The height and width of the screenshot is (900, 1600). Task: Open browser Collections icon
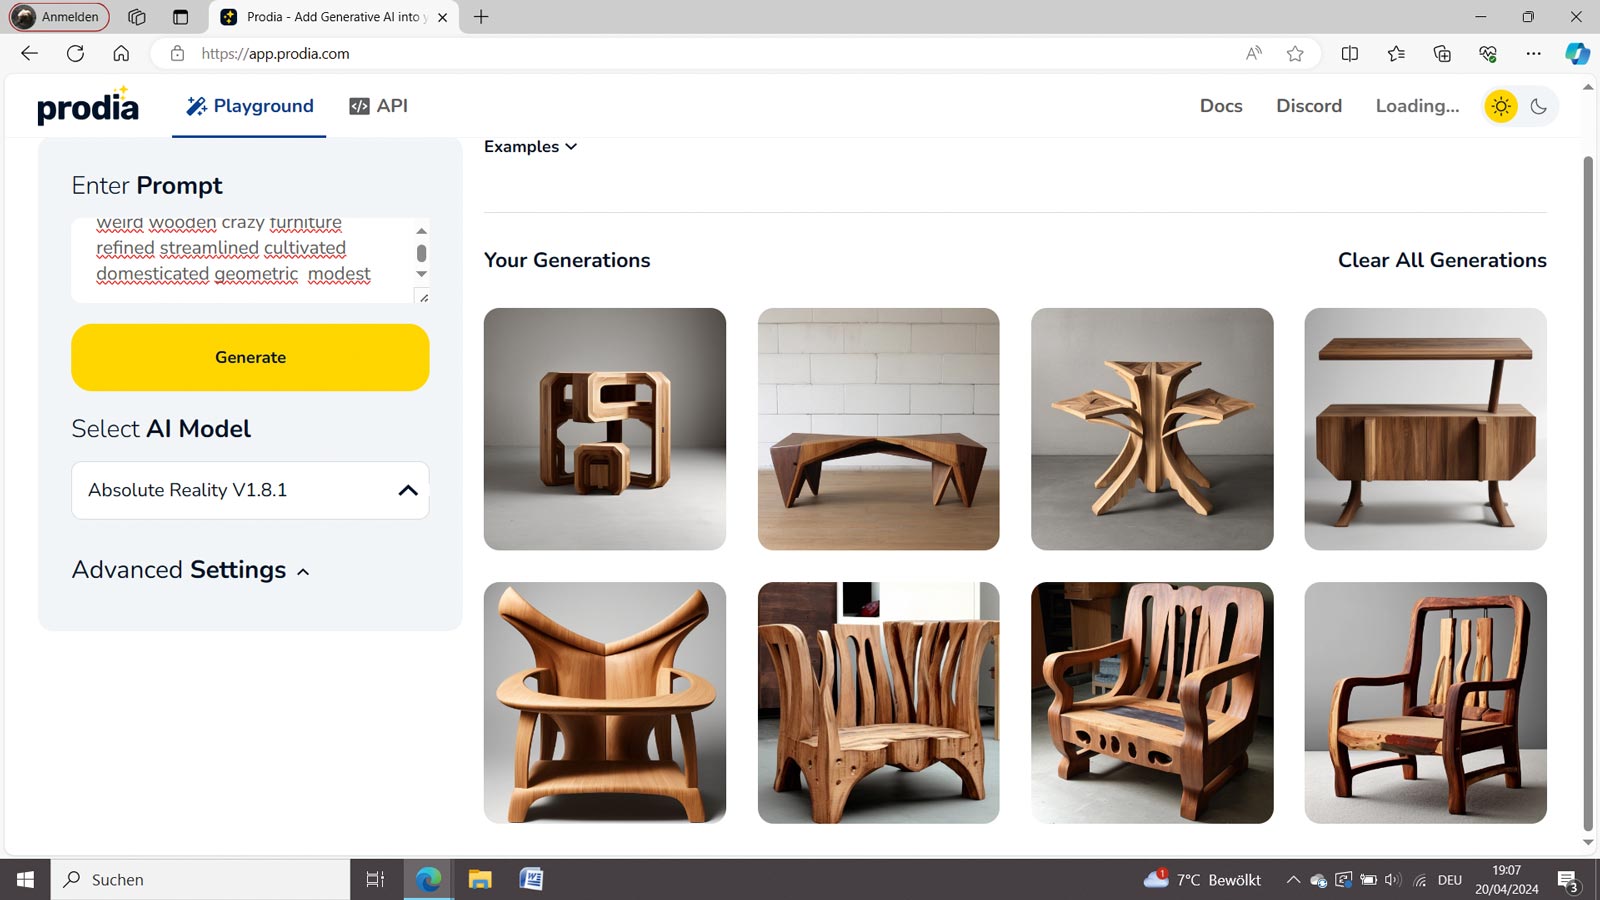(1441, 54)
